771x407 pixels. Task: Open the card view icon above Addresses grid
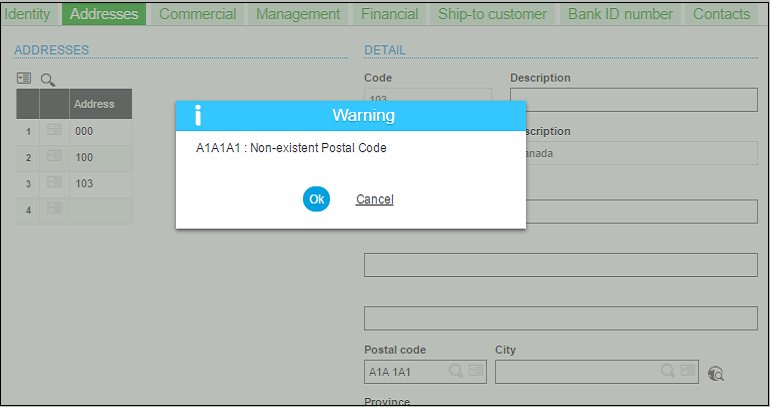point(24,79)
